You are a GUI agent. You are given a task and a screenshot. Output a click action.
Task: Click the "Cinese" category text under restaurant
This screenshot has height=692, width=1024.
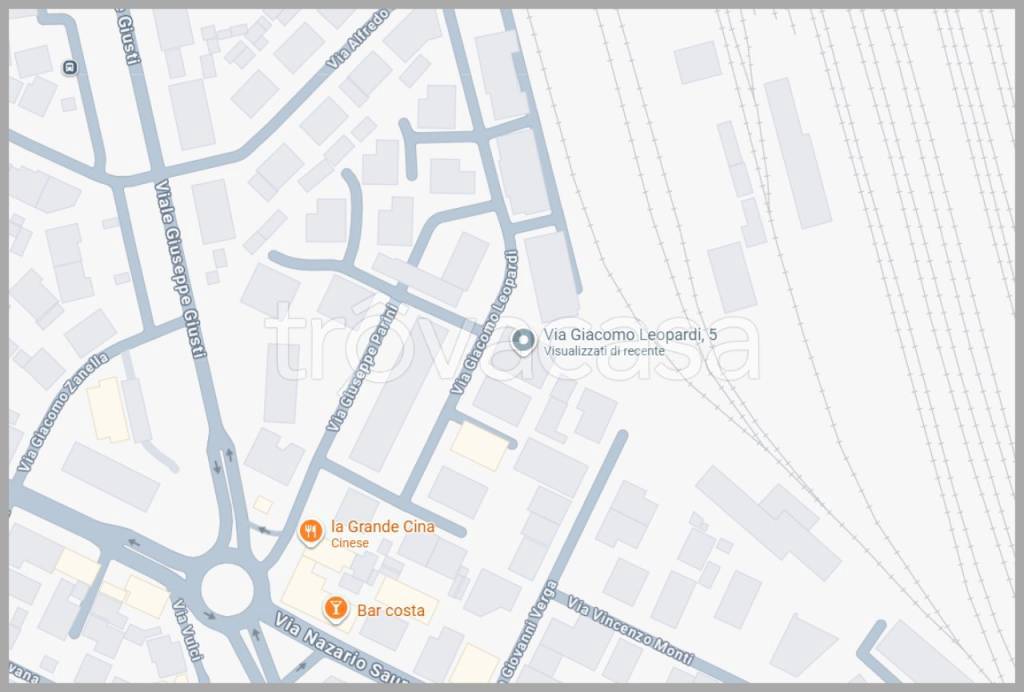[350, 543]
